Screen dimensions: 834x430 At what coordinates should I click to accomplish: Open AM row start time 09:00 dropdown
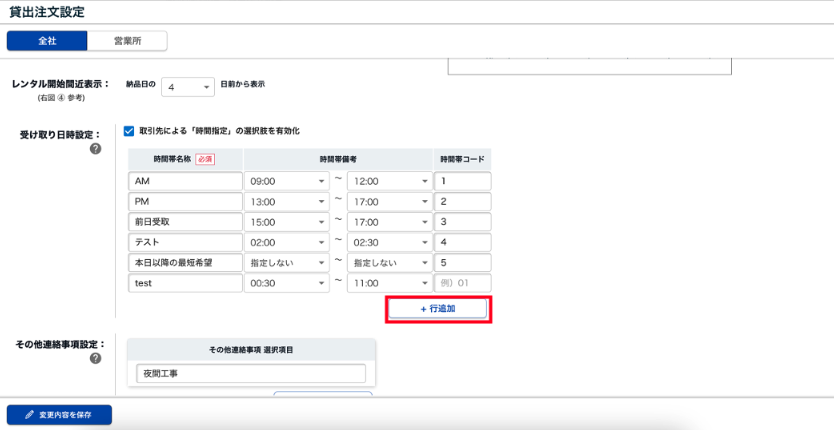[287, 181]
